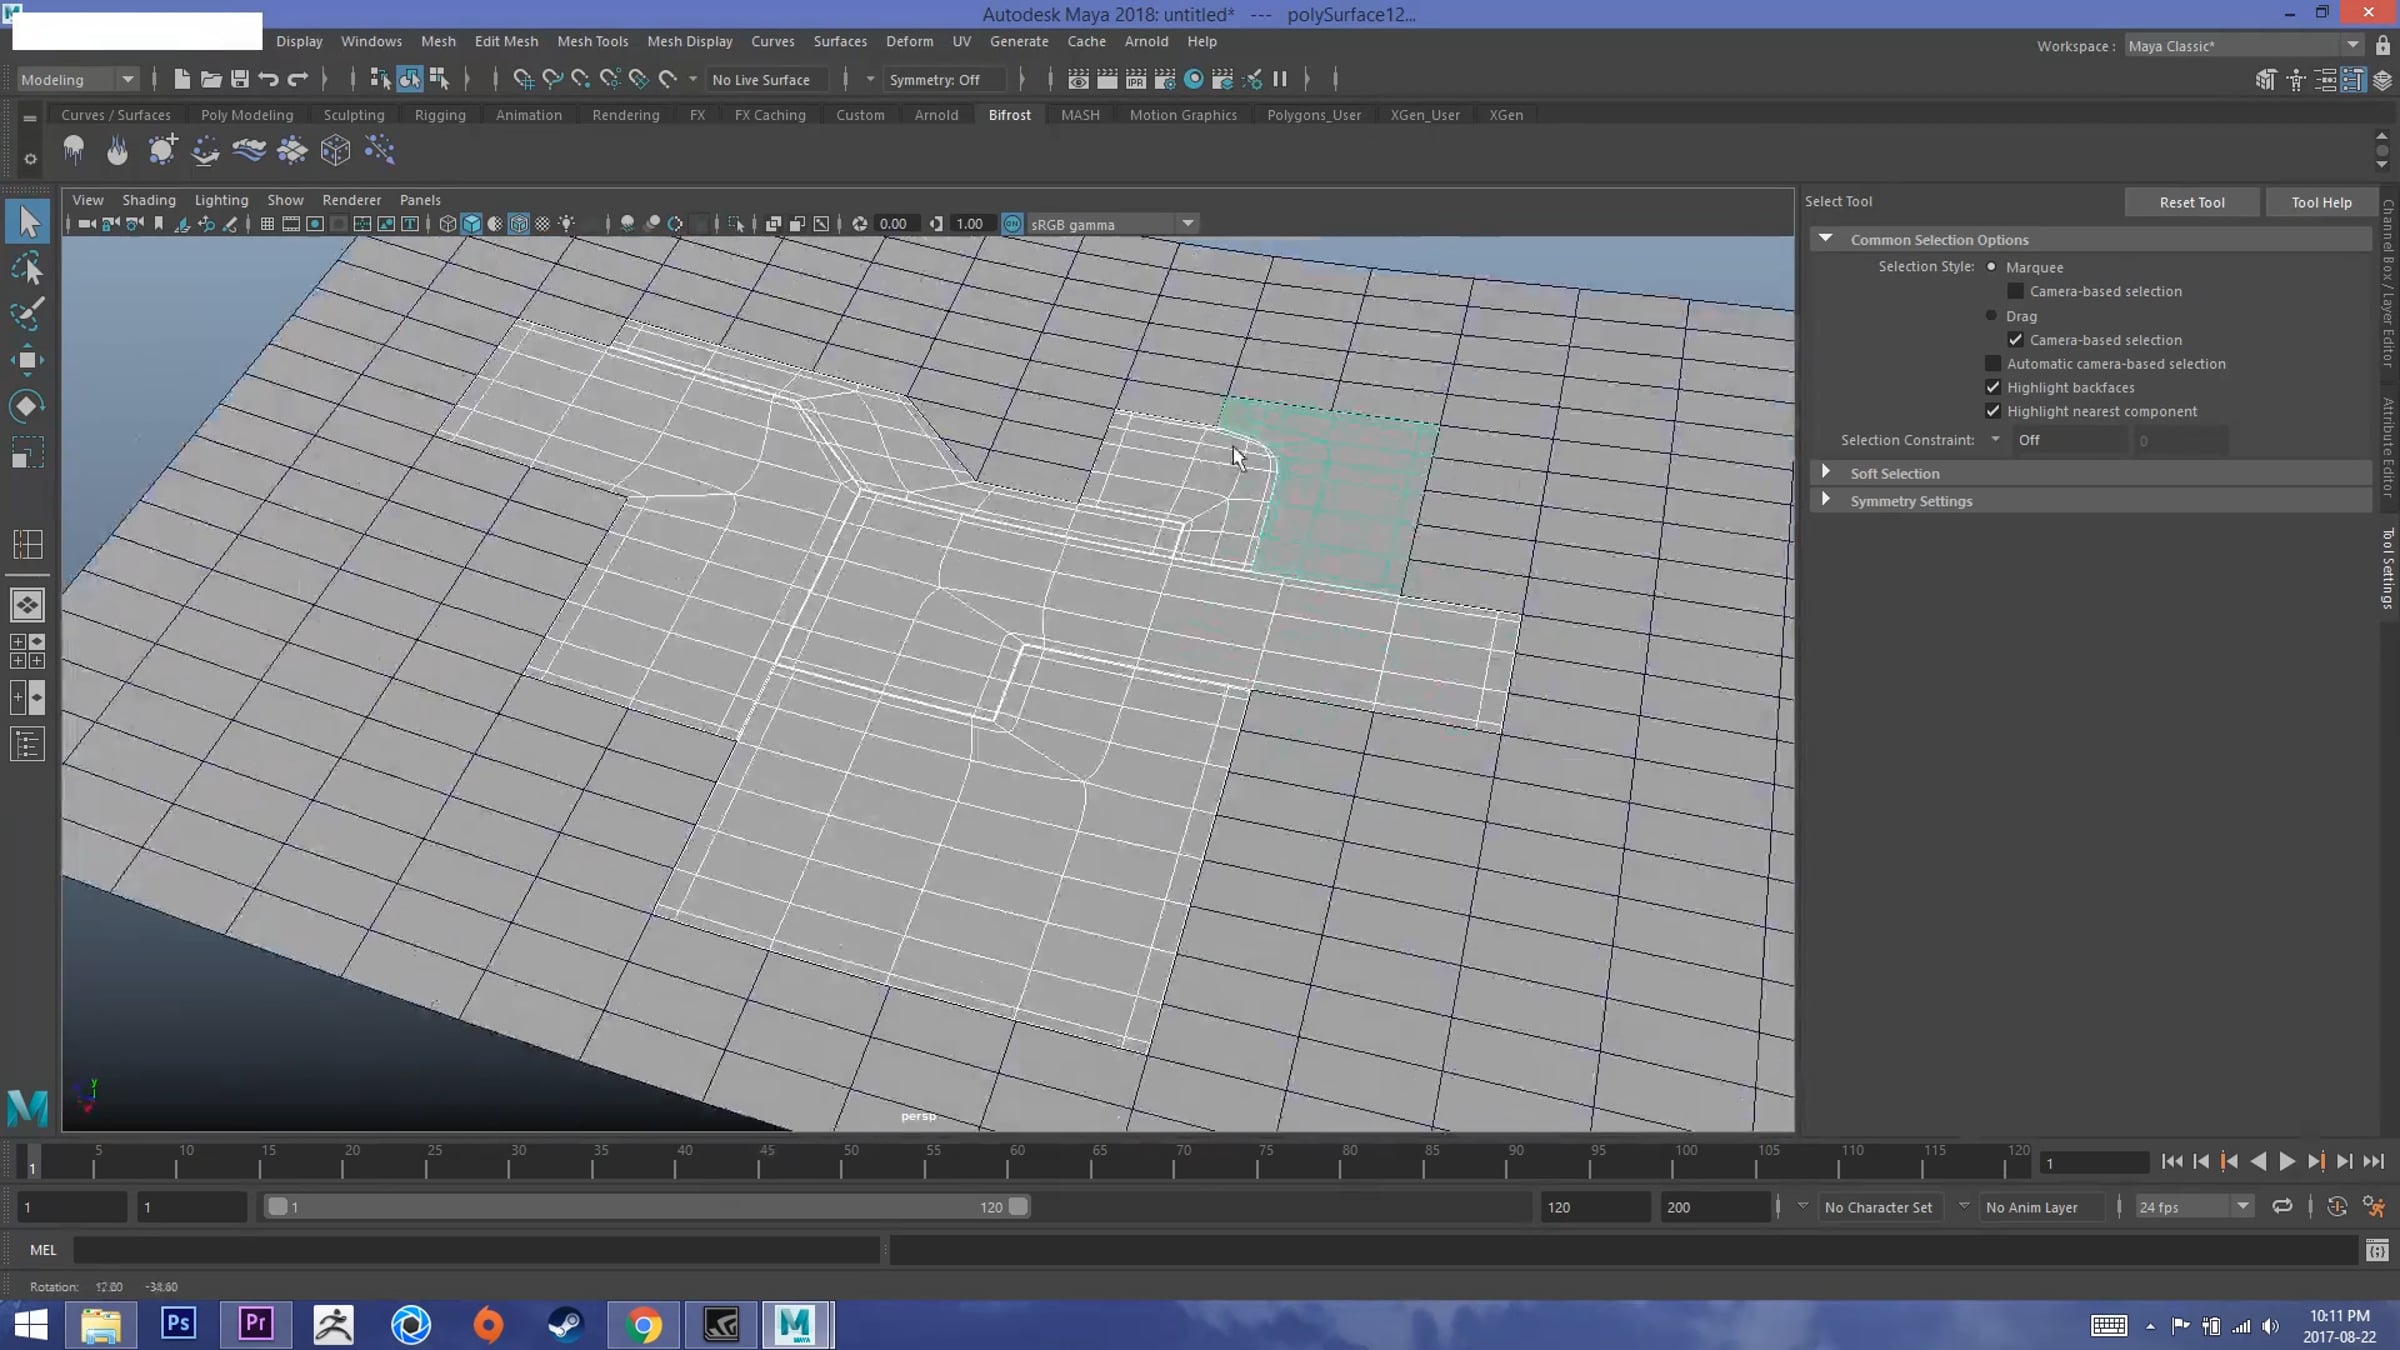This screenshot has width=2400, height=1350.
Task: Redo the last action
Action: [297, 79]
